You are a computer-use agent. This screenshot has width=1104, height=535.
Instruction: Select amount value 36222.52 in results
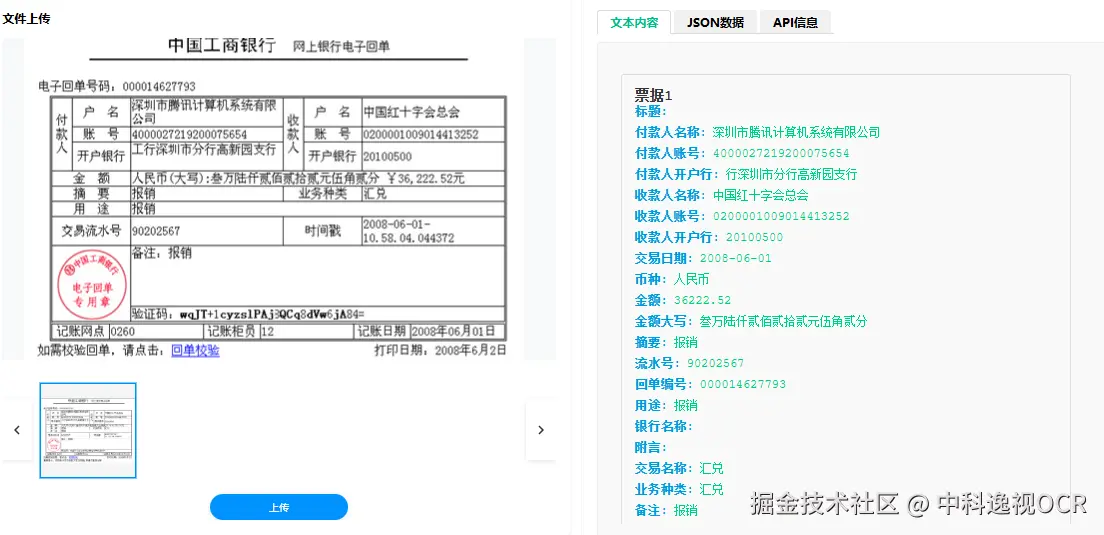(x=702, y=301)
